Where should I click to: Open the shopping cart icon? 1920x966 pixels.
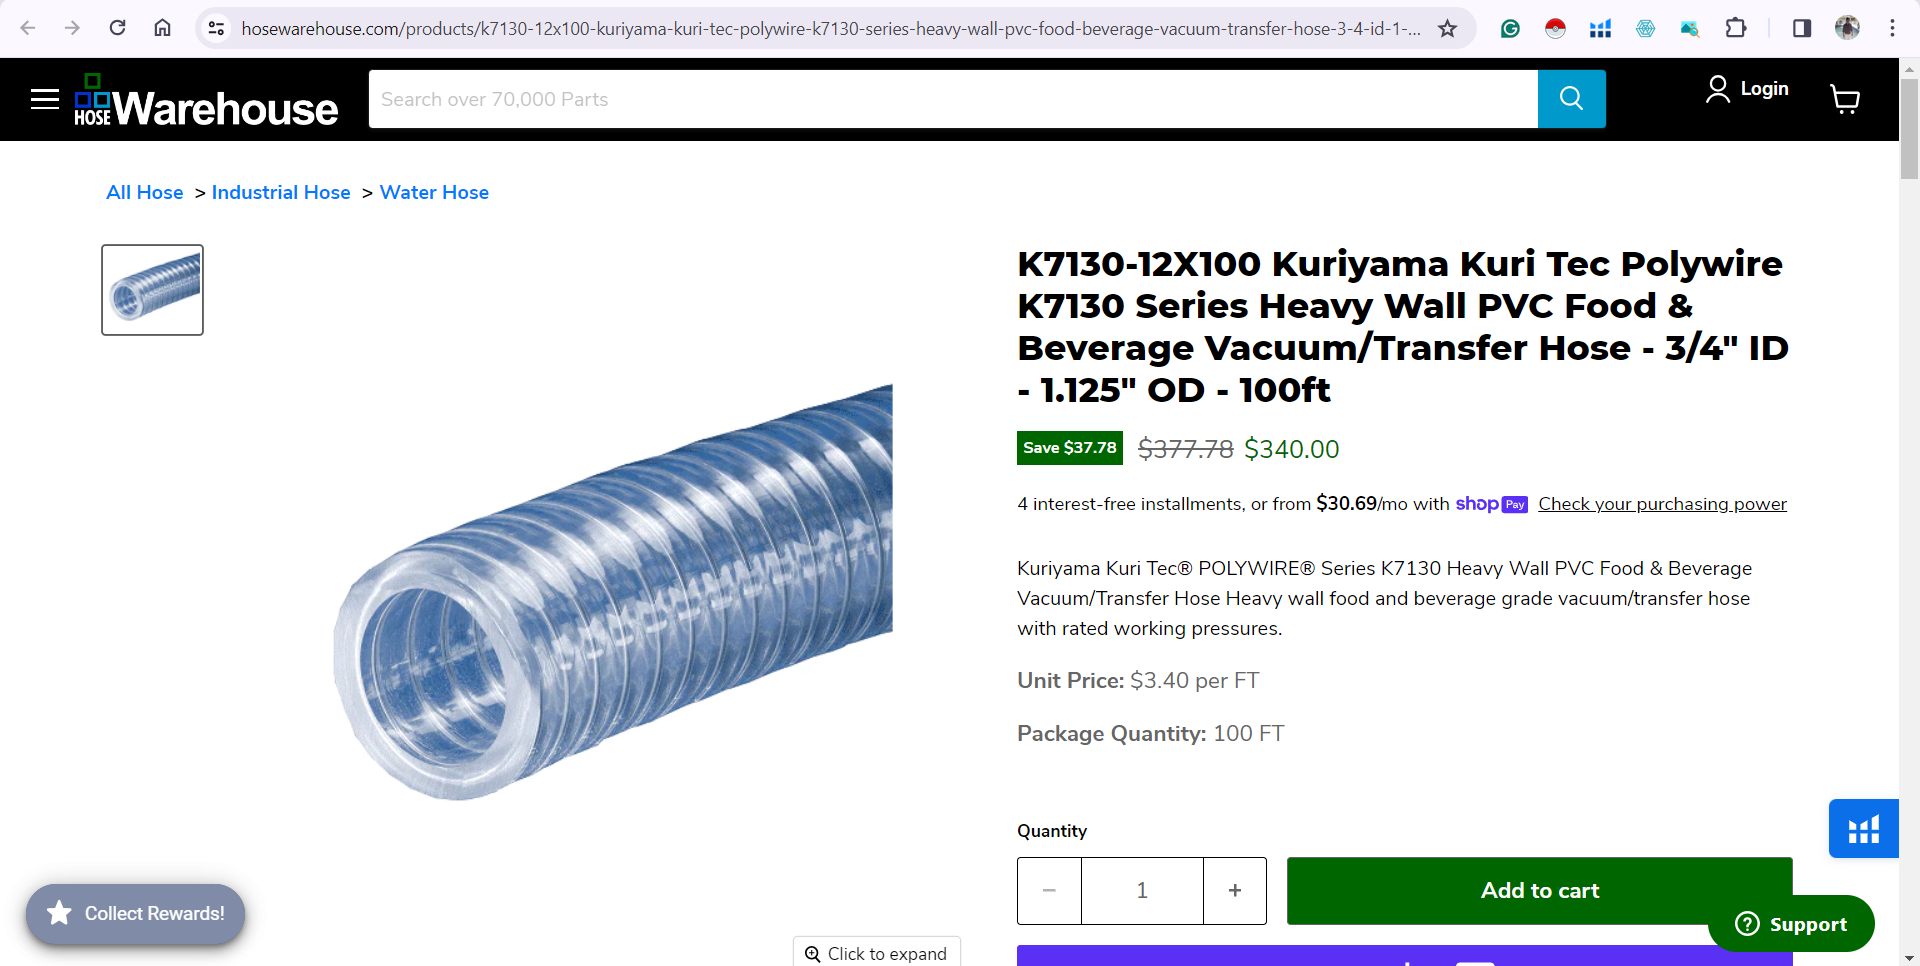pyautogui.click(x=1844, y=99)
